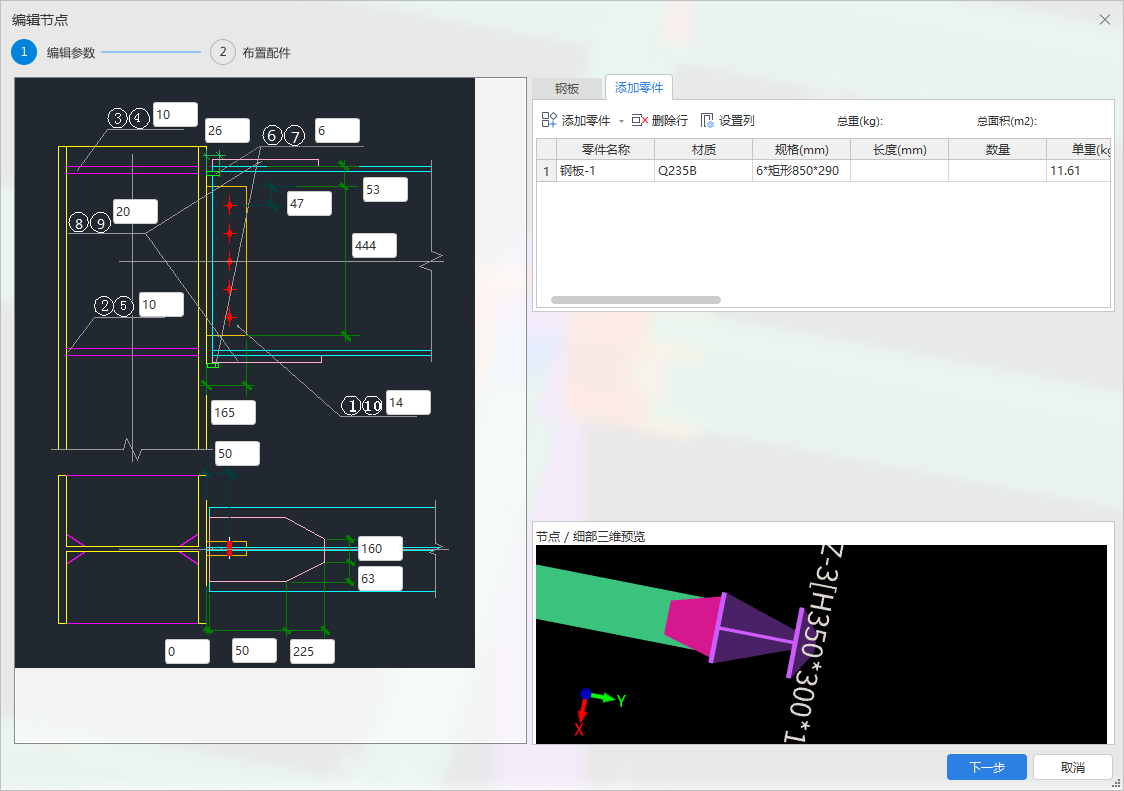Click the ① circled marker in drawing
This screenshot has width=1124, height=791.
pos(351,405)
